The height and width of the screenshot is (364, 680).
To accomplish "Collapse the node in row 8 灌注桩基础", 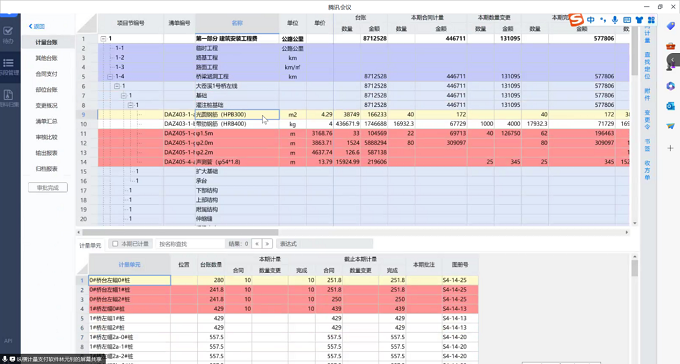I will pyautogui.click(x=131, y=105).
